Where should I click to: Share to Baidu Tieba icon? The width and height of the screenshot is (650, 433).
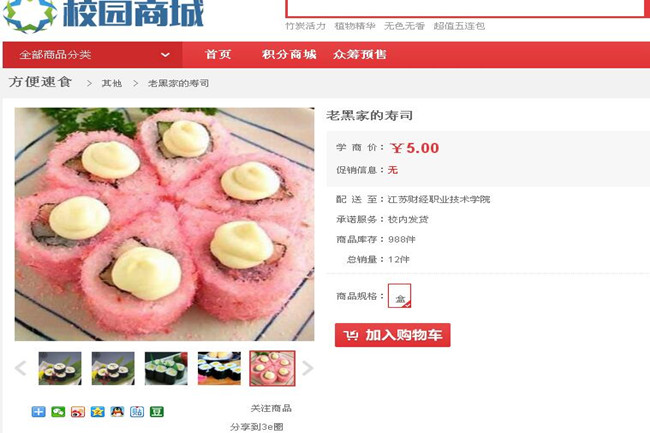click(137, 411)
